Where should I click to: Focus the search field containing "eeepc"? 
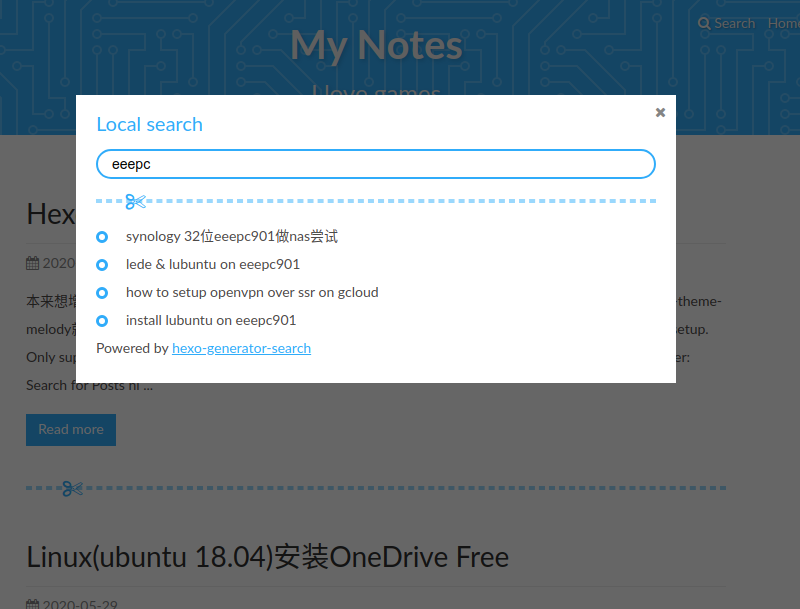(x=375, y=164)
